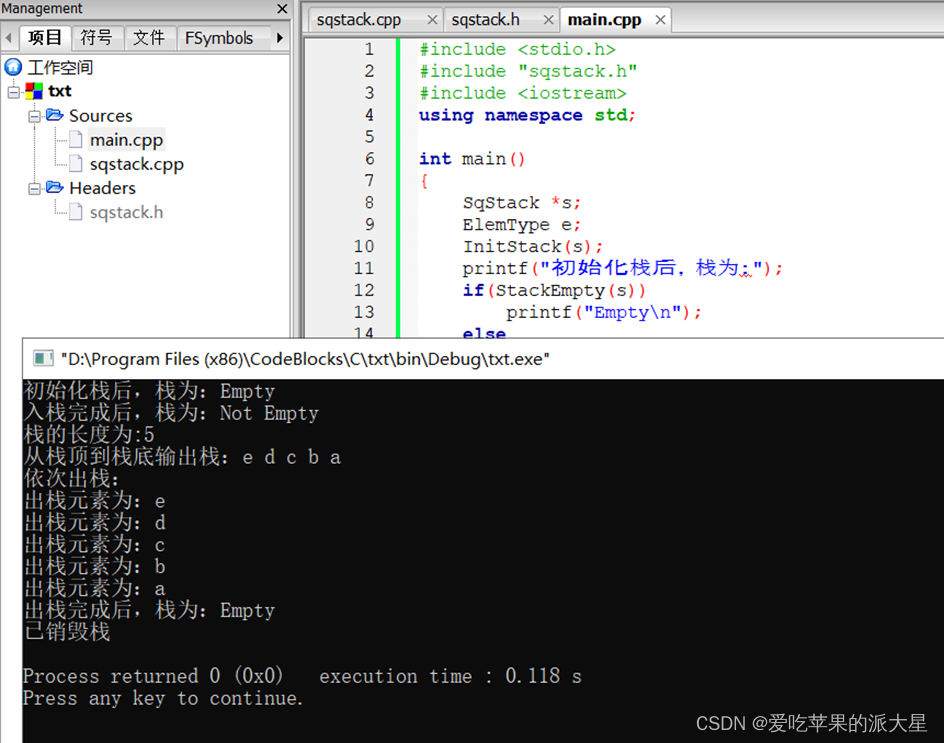The width and height of the screenshot is (944, 743).
Task: Click the Headers folder icon
Action: point(55,187)
